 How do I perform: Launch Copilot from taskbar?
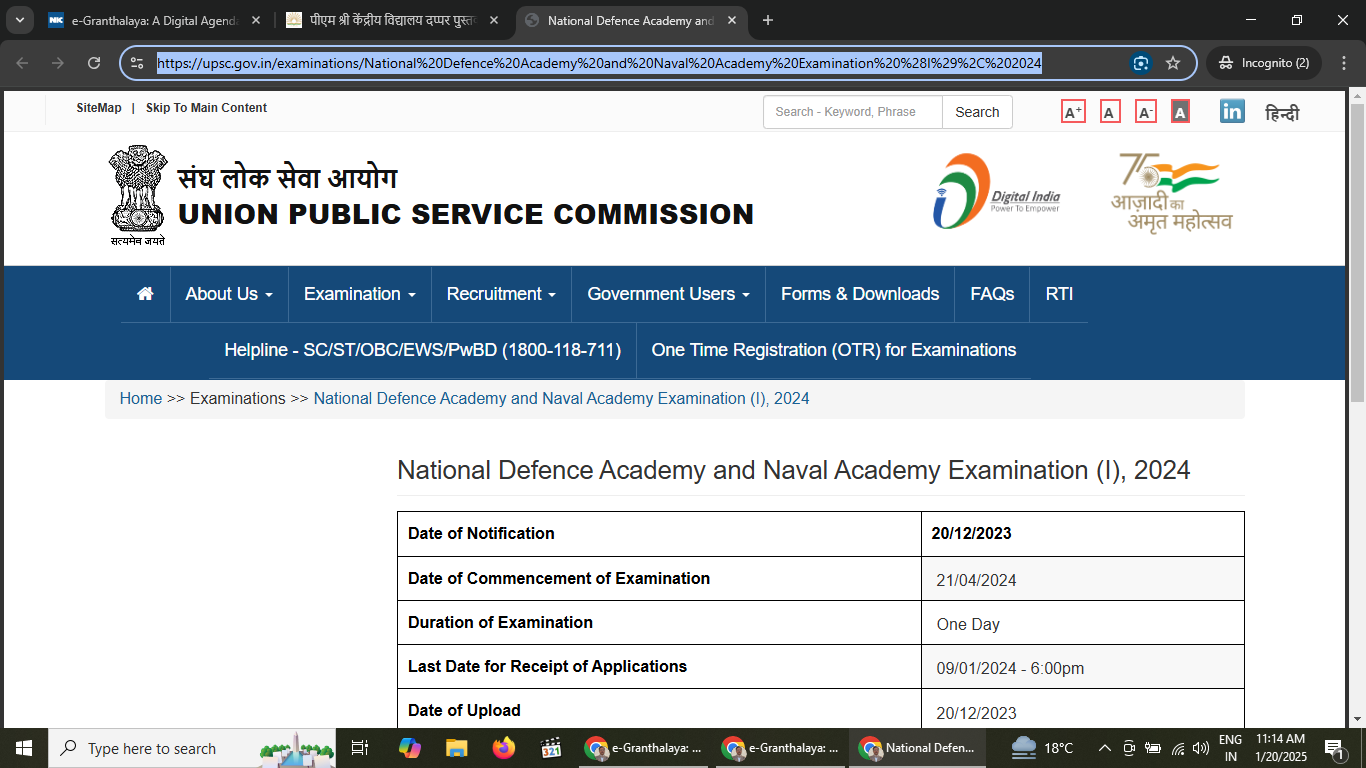(410, 748)
